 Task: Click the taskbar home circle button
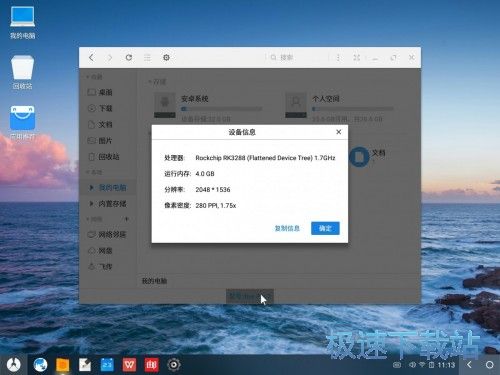(489, 365)
